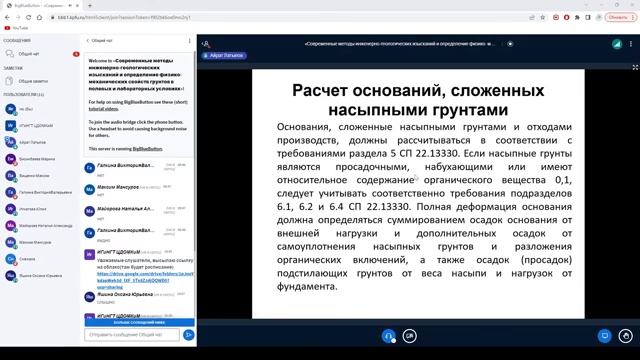Toggle the browser side panel icon
The height and width of the screenshot is (360, 640).
(588, 18)
